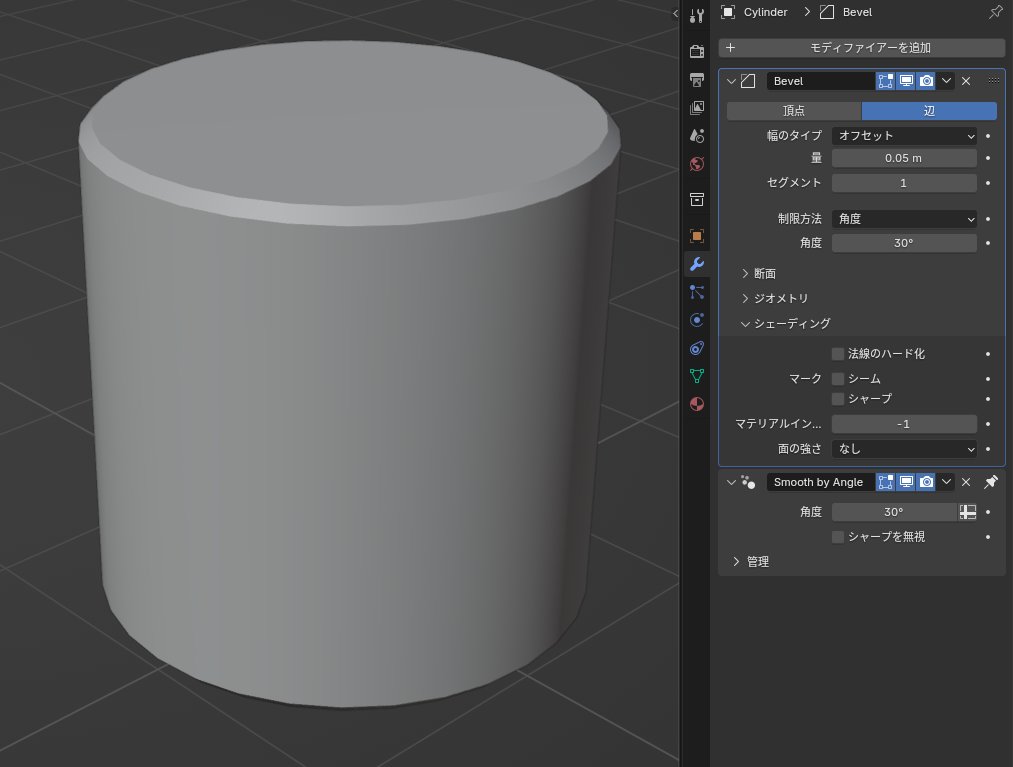
Task: Select the Modifiers wrench tab
Action: 696,264
